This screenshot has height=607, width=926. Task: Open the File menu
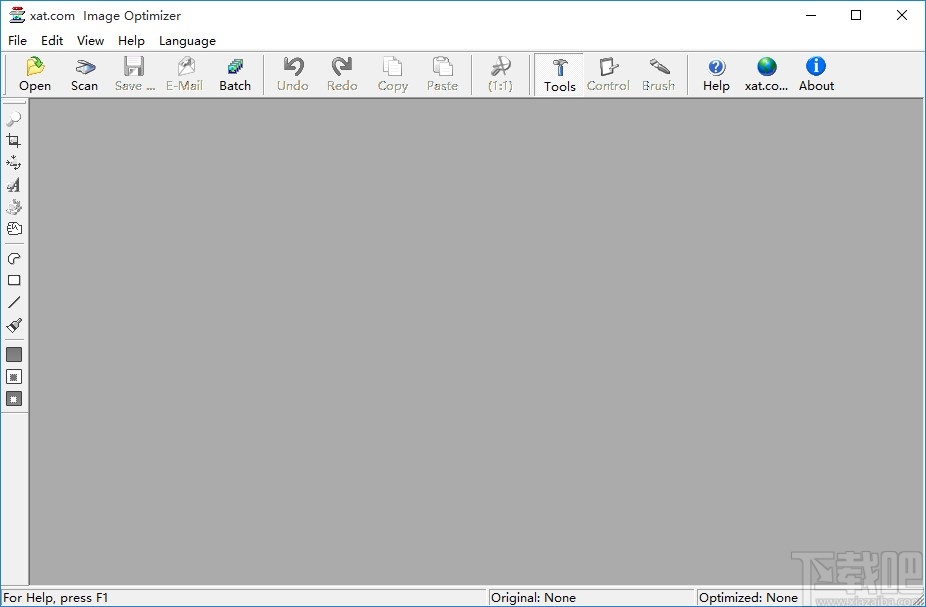point(17,41)
